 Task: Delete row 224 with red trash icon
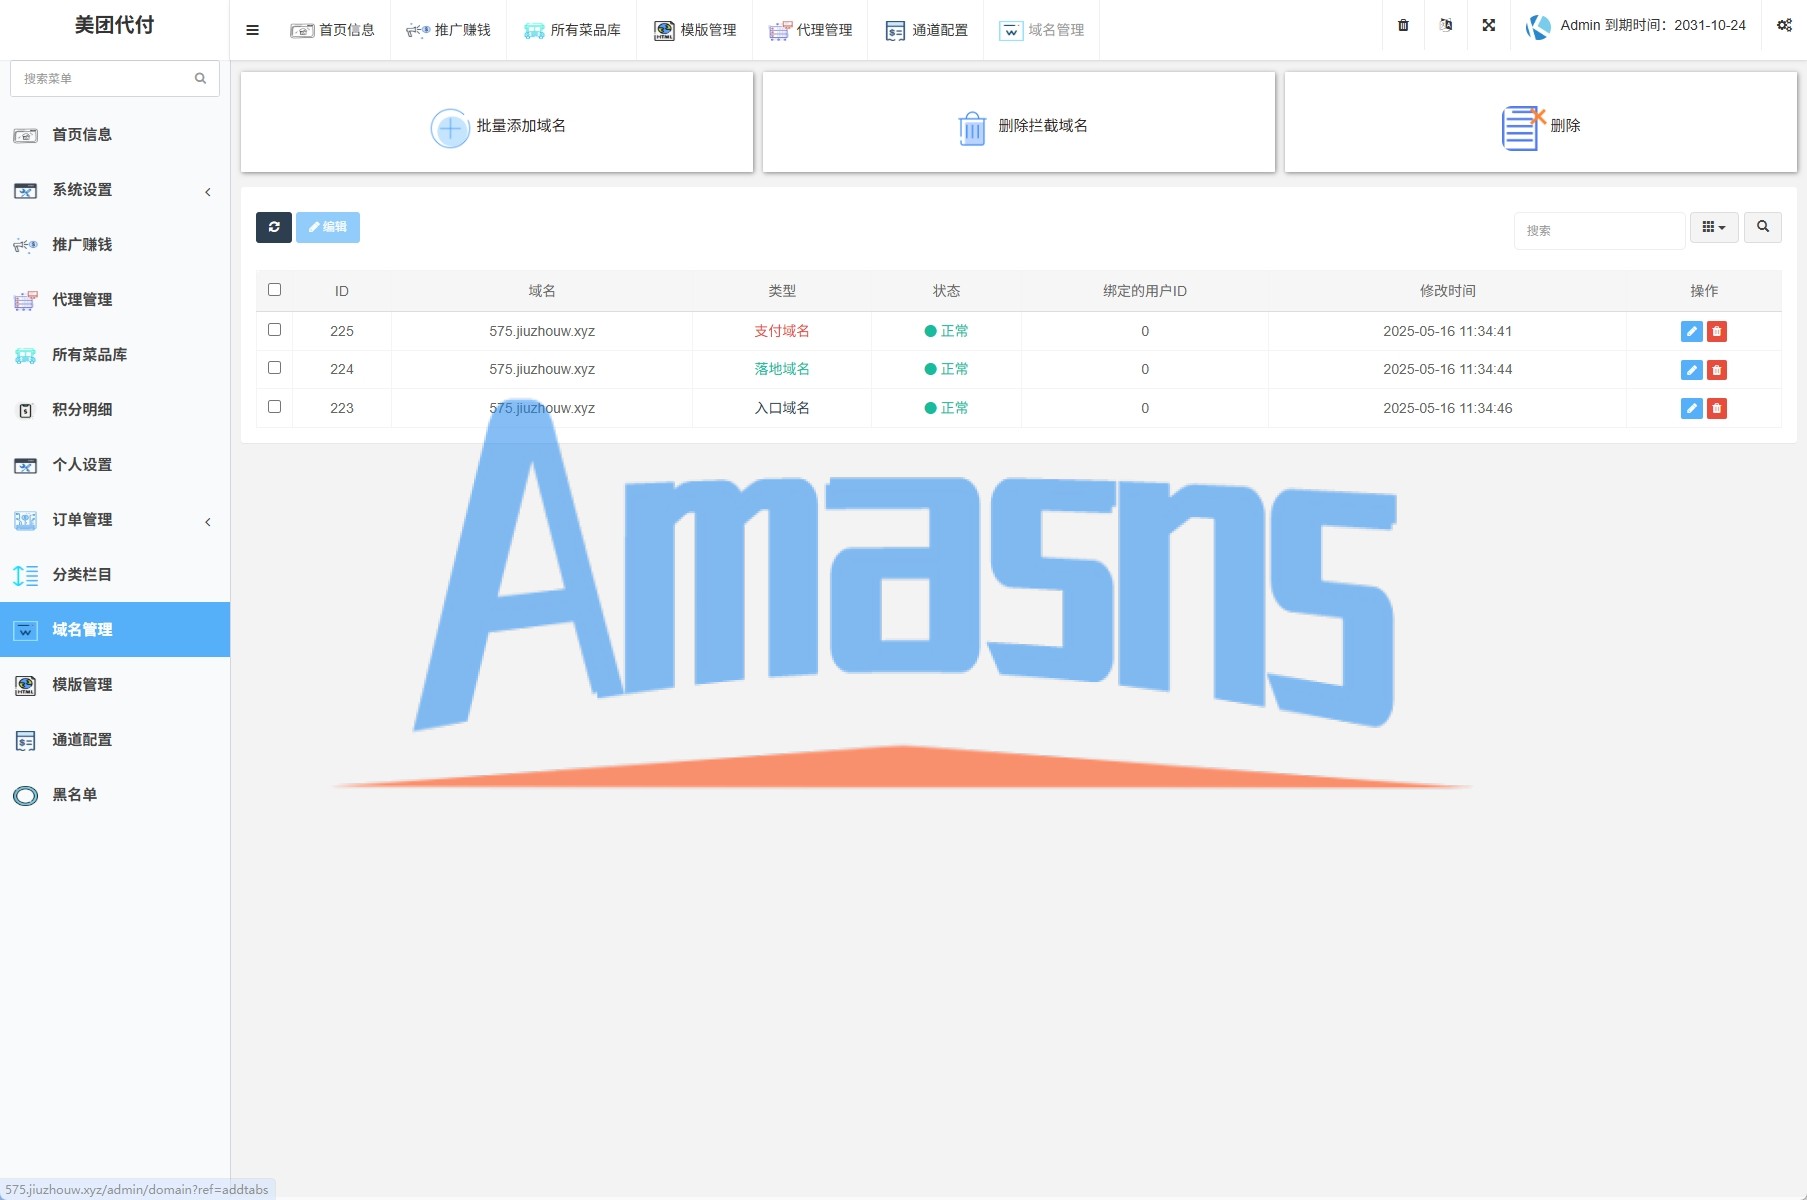pyautogui.click(x=1717, y=370)
